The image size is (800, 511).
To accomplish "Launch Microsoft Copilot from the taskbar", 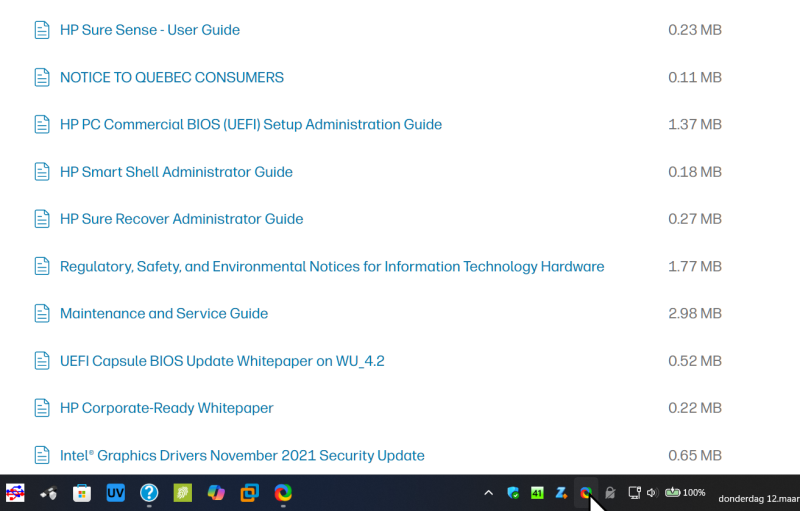I will [x=216, y=493].
